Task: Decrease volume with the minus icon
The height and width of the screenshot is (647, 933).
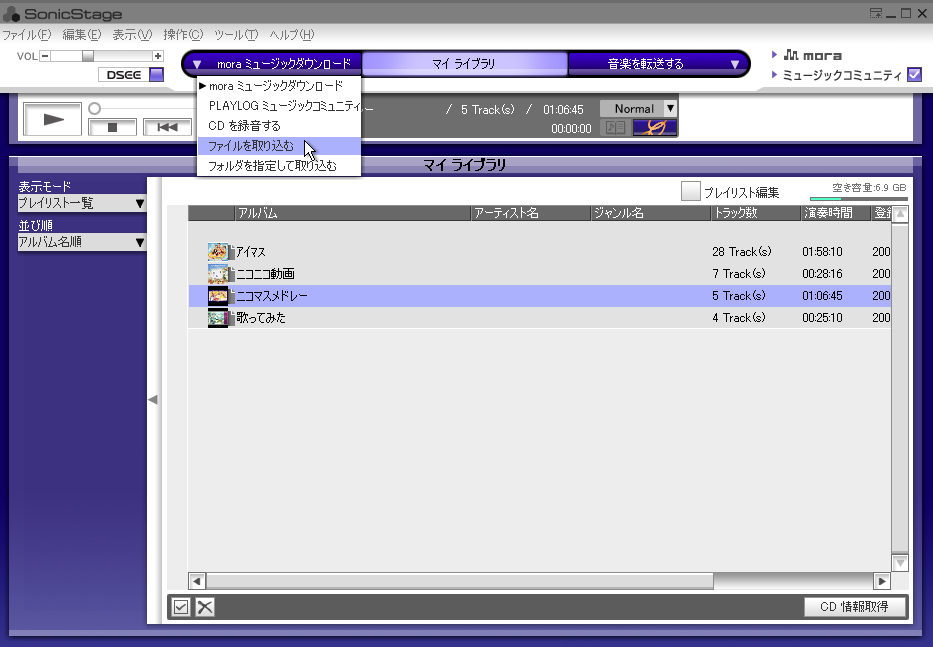Action: 45,56
